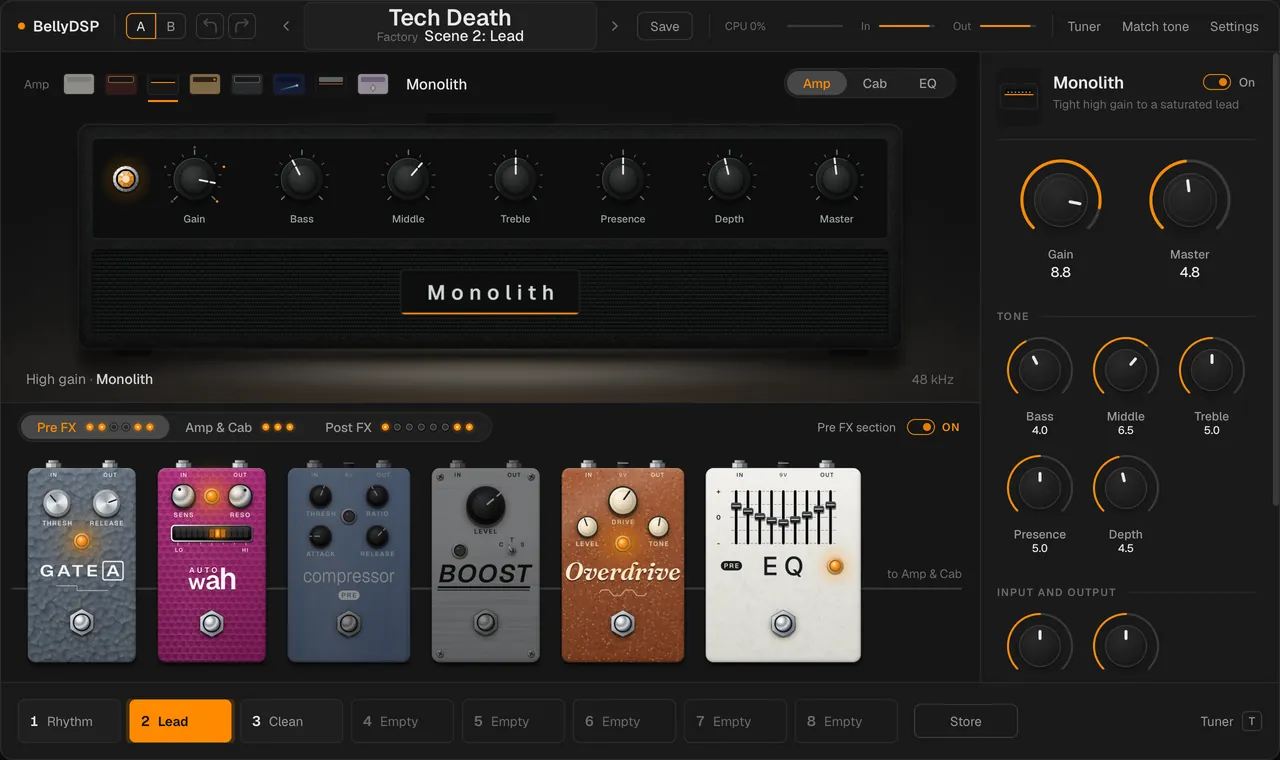Click the 48 kHz sample rate label
Viewport: 1280px width, 760px height.
(x=932, y=379)
